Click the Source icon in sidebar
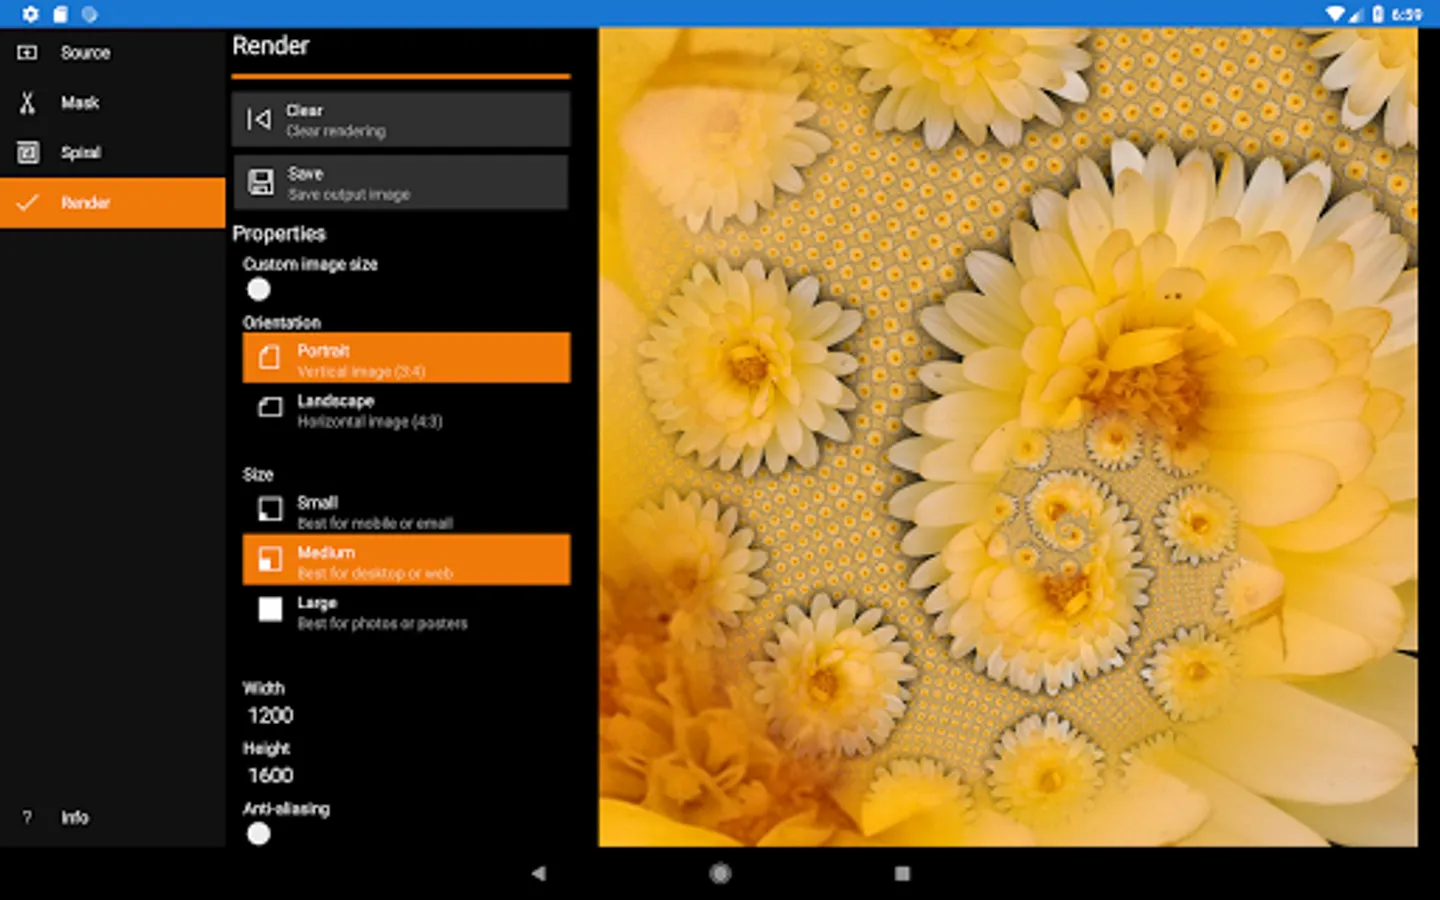 28,53
